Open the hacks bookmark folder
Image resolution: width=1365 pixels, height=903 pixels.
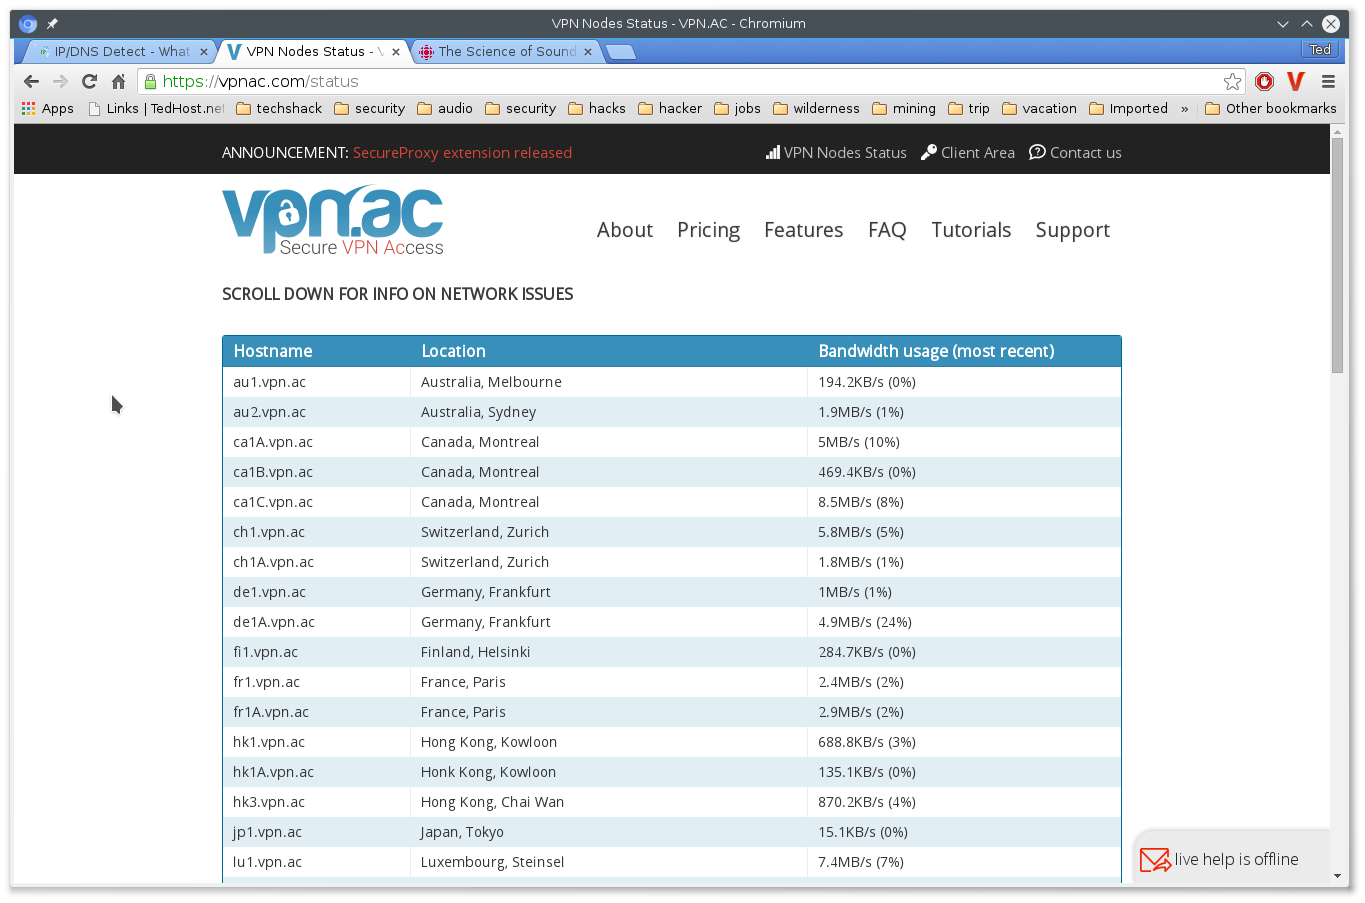[597, 108]
